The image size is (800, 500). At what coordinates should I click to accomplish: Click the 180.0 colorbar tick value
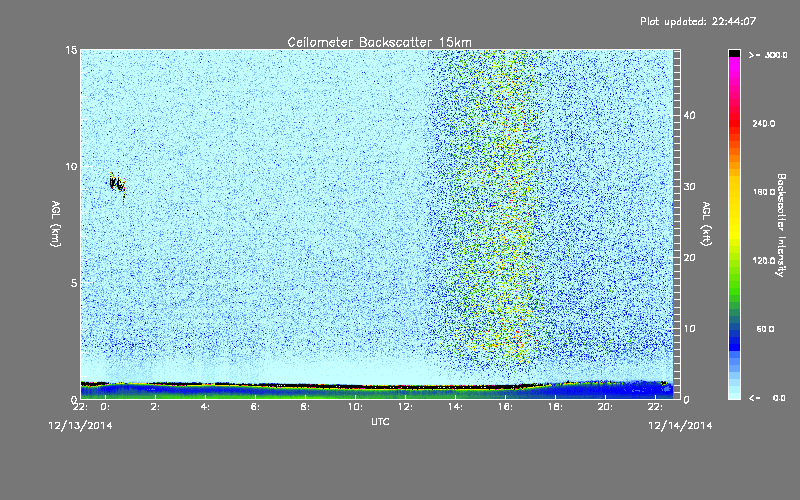click(x=764, y=192)
